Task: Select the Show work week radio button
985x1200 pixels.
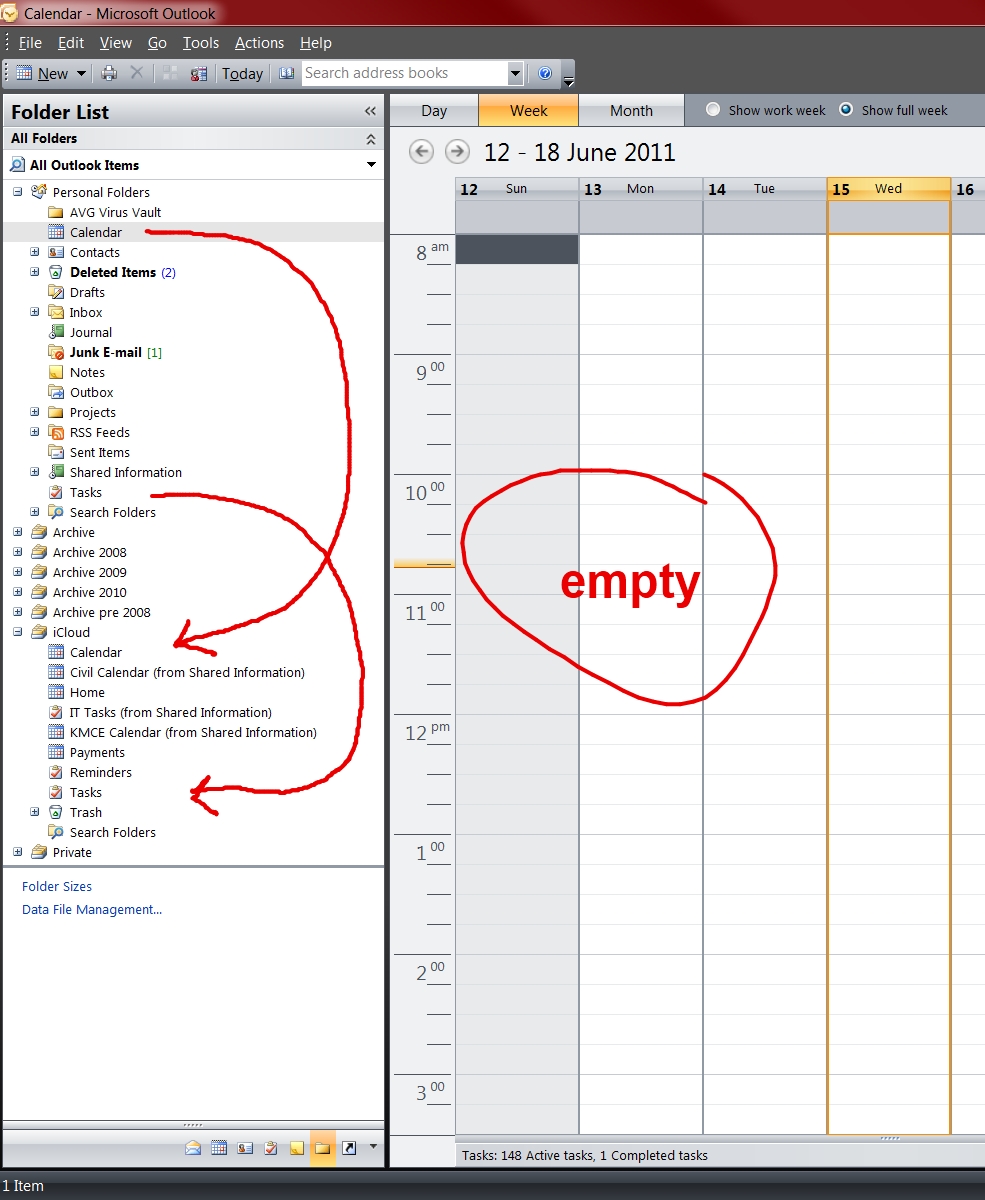Action: (713, 110)
